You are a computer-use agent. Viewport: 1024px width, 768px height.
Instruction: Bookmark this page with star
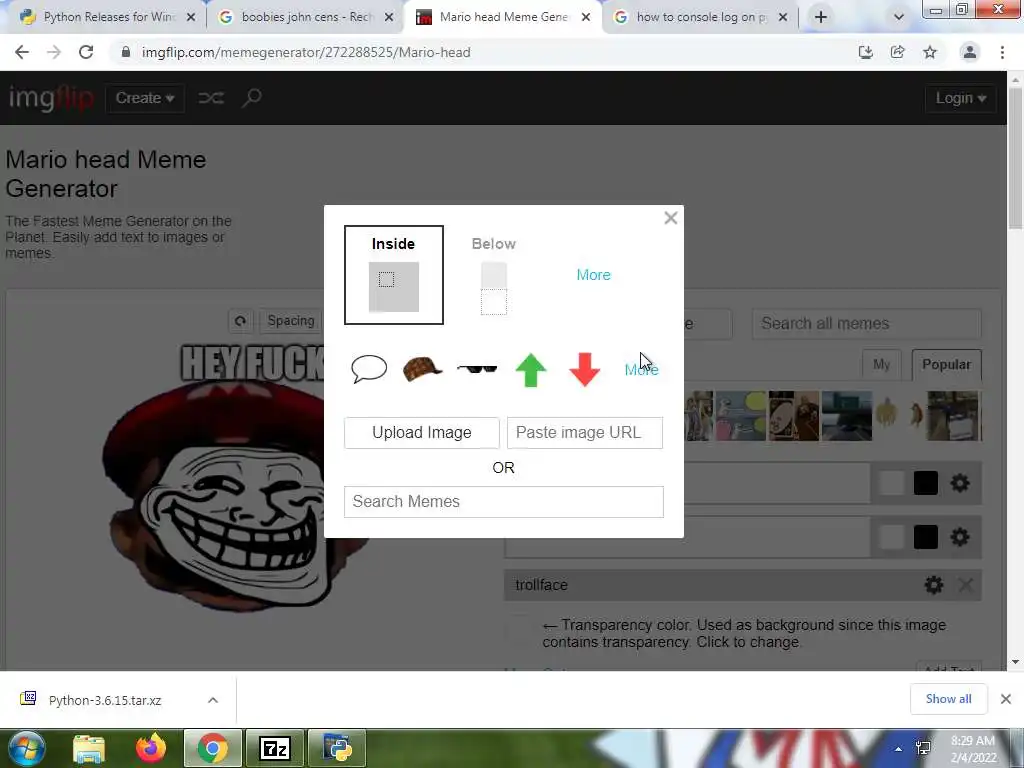tap(930, 52)
